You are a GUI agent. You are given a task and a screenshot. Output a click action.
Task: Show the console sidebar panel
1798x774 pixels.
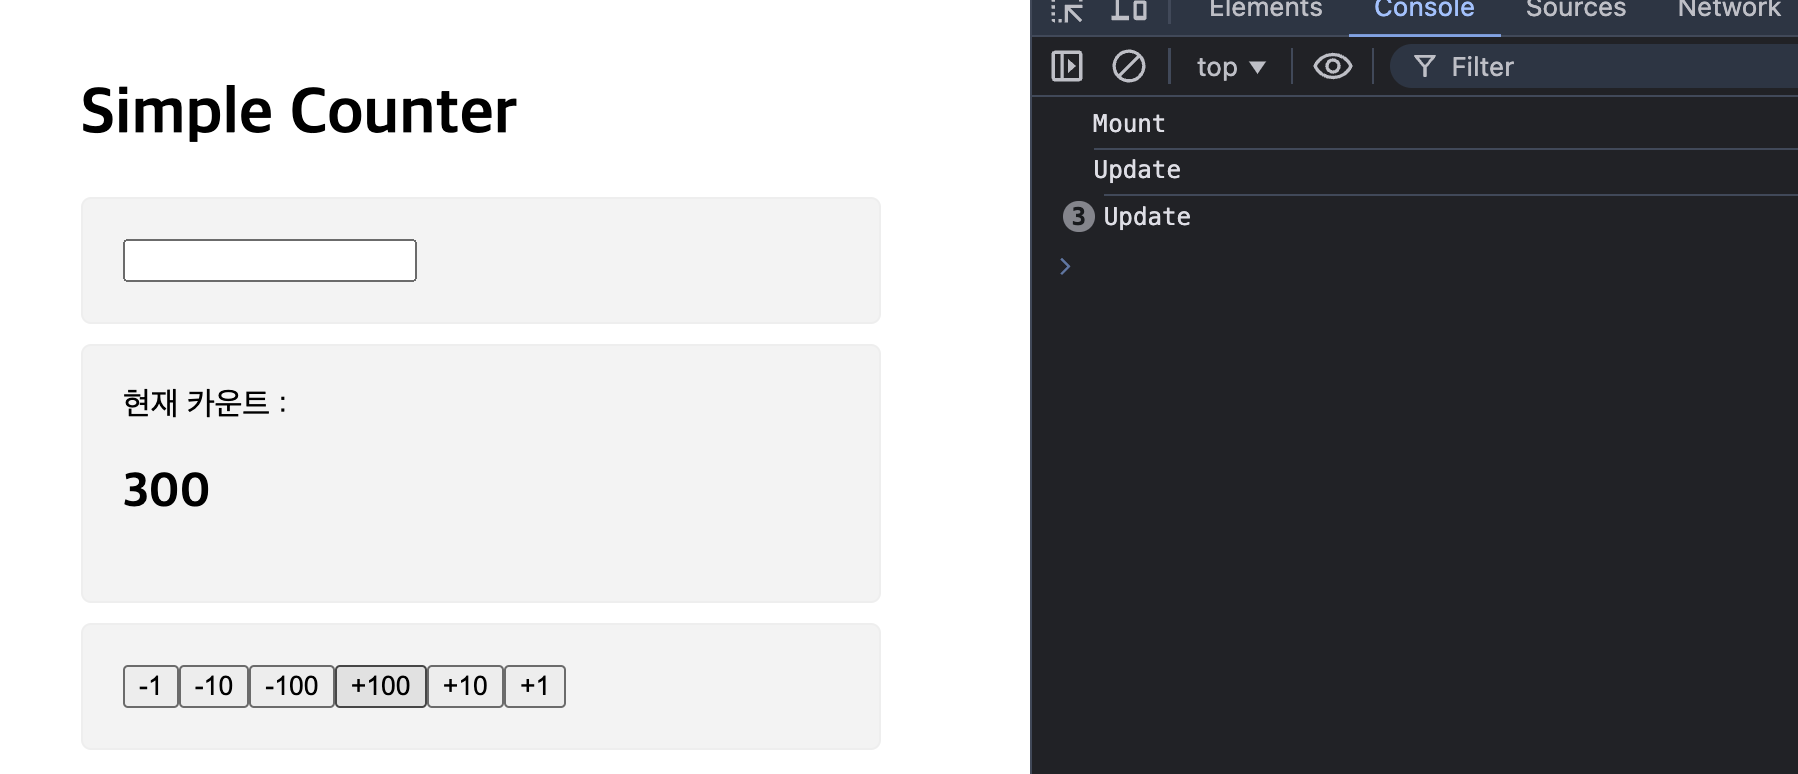(1067, 67)
